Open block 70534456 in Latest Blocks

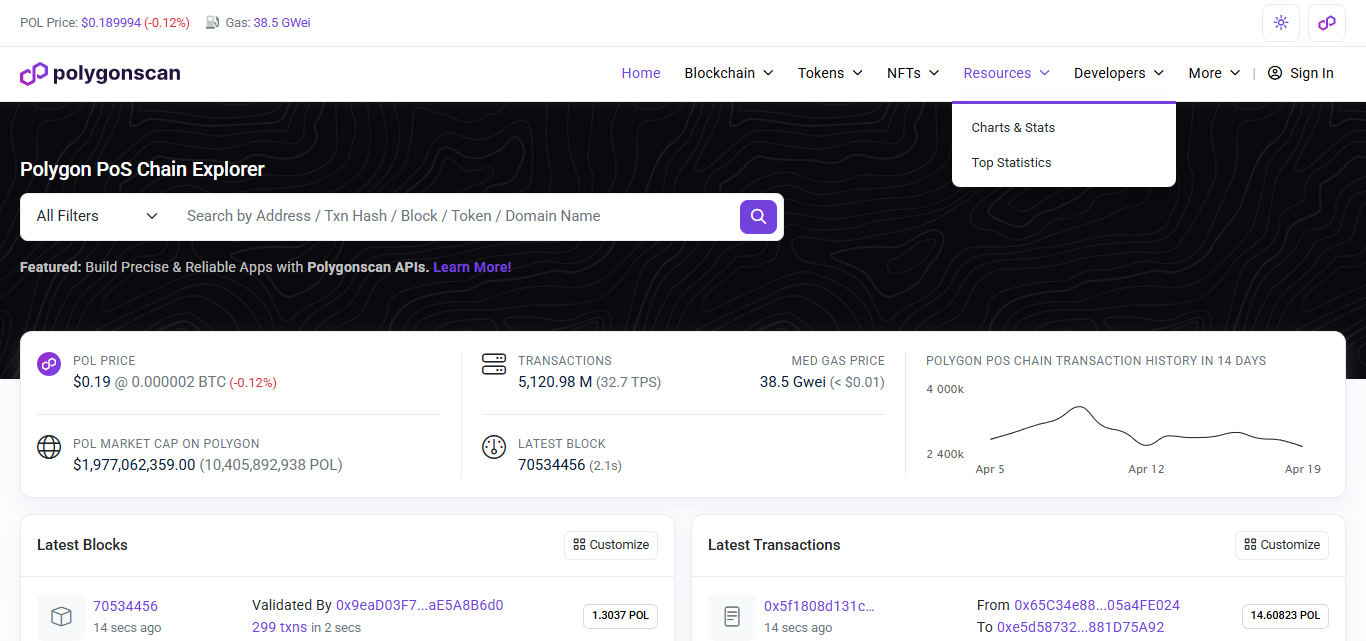[125, 606]
